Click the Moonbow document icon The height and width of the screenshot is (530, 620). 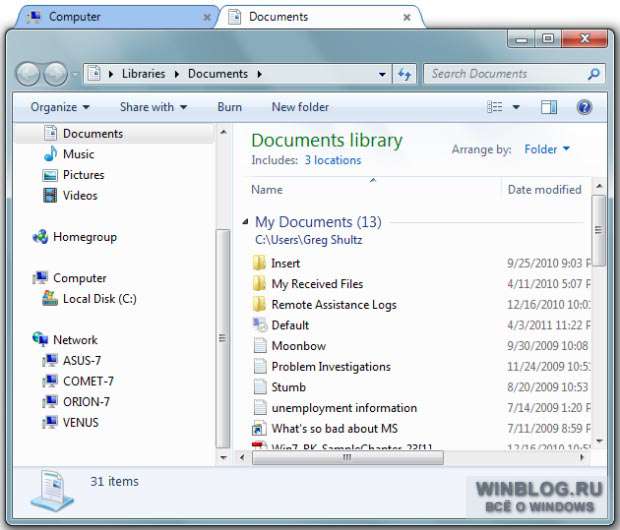tap(260, 345)
